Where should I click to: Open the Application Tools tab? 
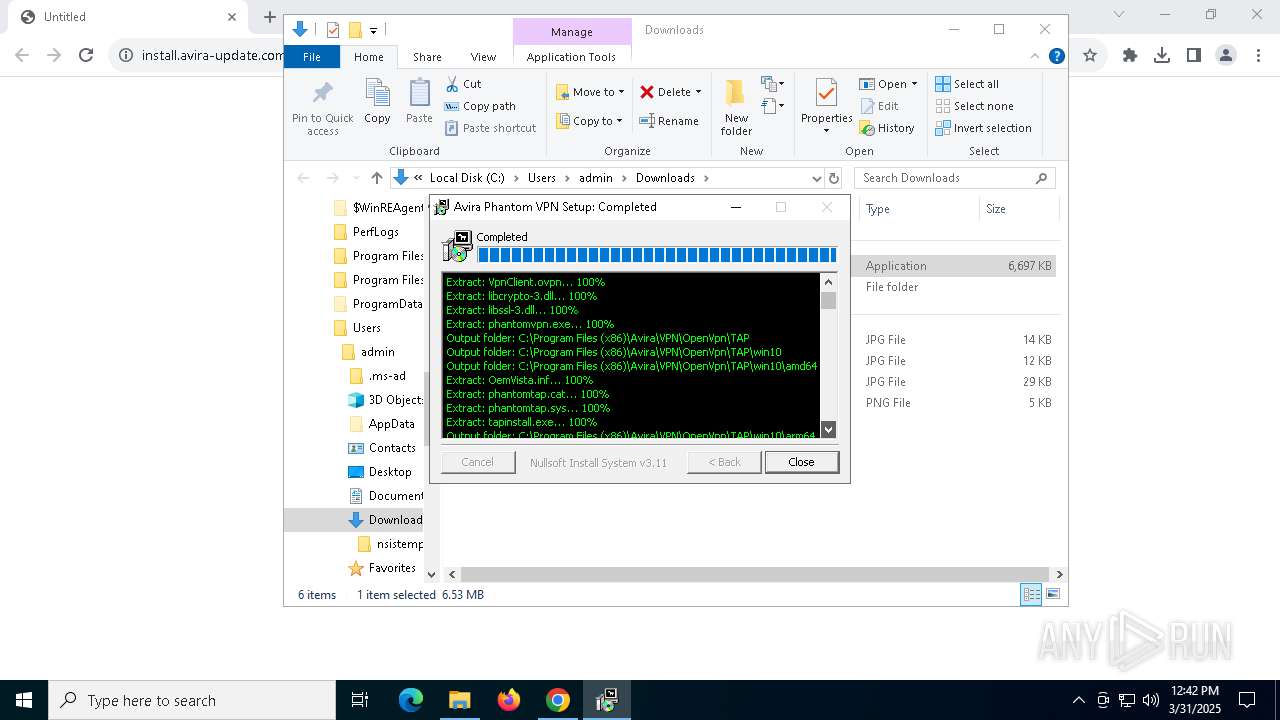pyautogui.click(x=571, y=57)
